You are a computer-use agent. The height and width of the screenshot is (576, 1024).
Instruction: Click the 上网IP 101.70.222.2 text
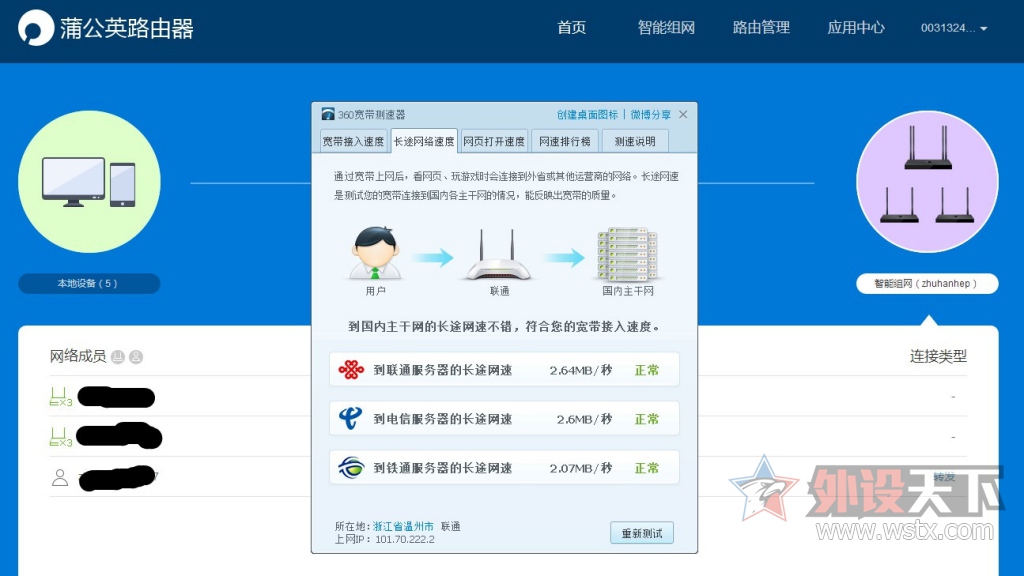tap(385, 539)
